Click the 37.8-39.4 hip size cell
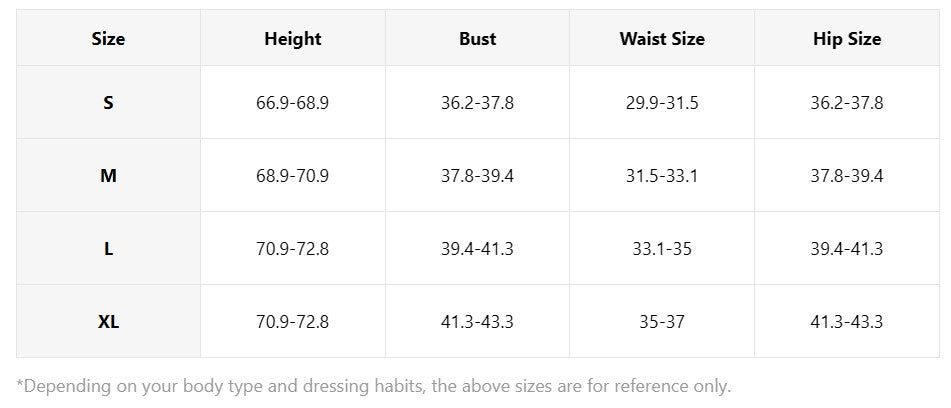The height and width of the screenshot is (408, 951). click(847, 176)
